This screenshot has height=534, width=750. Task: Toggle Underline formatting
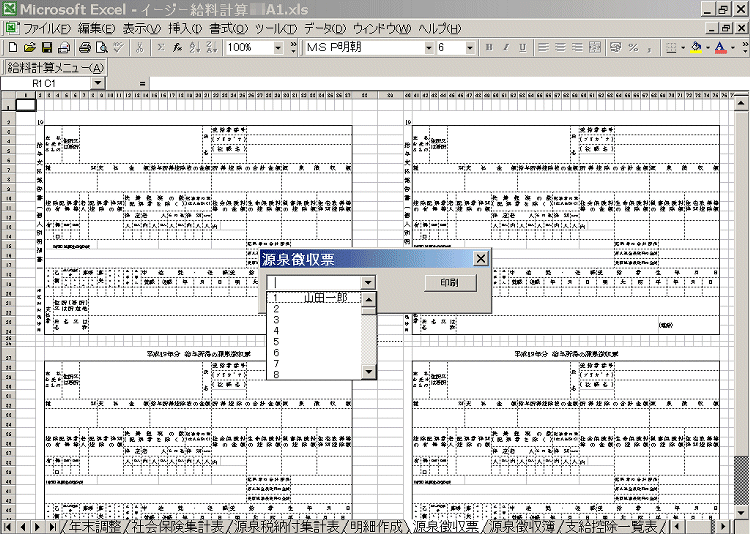[523, 47]
